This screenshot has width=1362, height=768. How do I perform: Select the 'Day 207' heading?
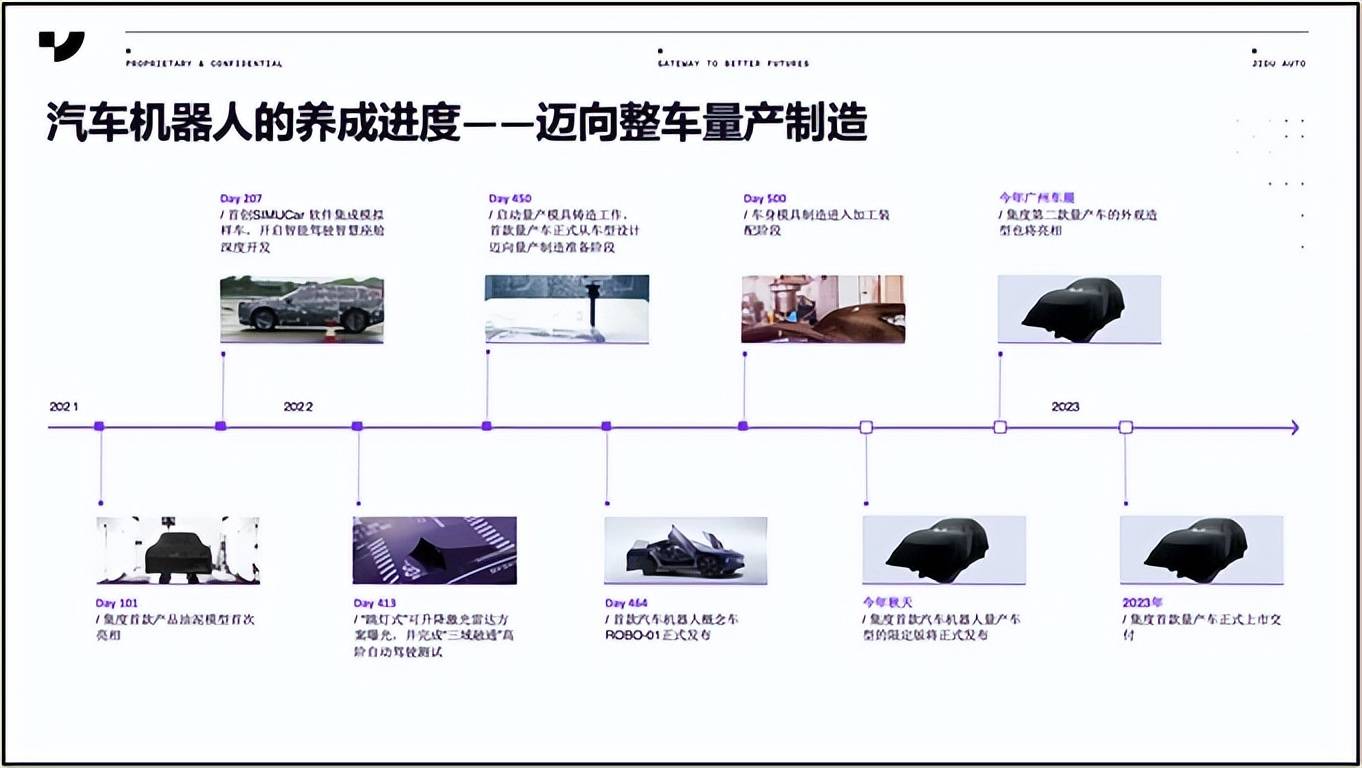241,199
